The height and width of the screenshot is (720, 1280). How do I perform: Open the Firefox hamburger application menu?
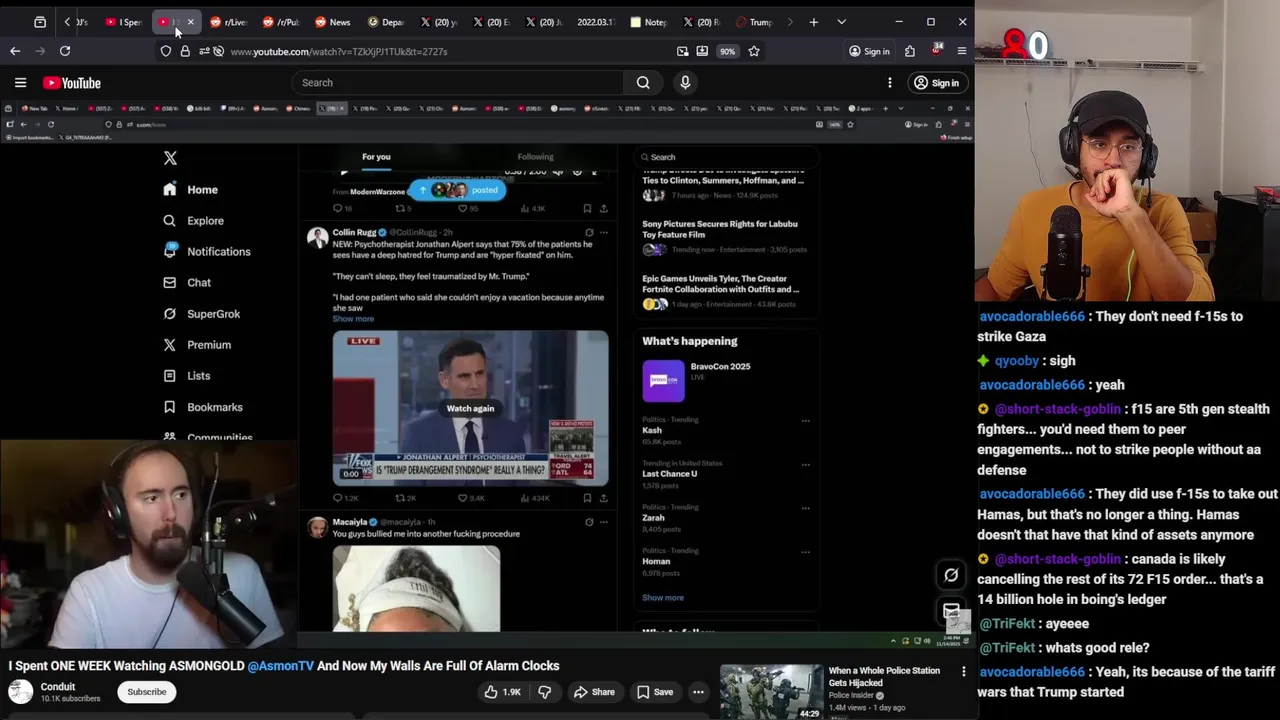tap(962, 51)
